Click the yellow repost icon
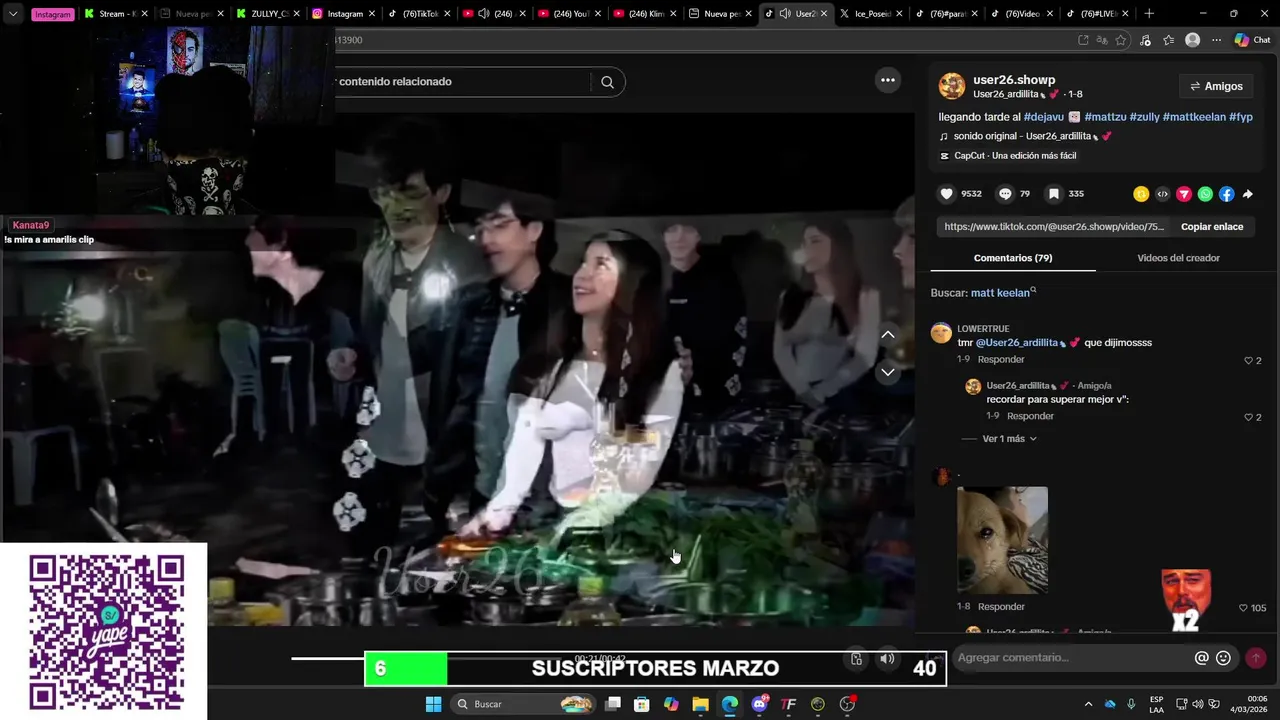The image size is (1280, 720). pos(1141,194)
